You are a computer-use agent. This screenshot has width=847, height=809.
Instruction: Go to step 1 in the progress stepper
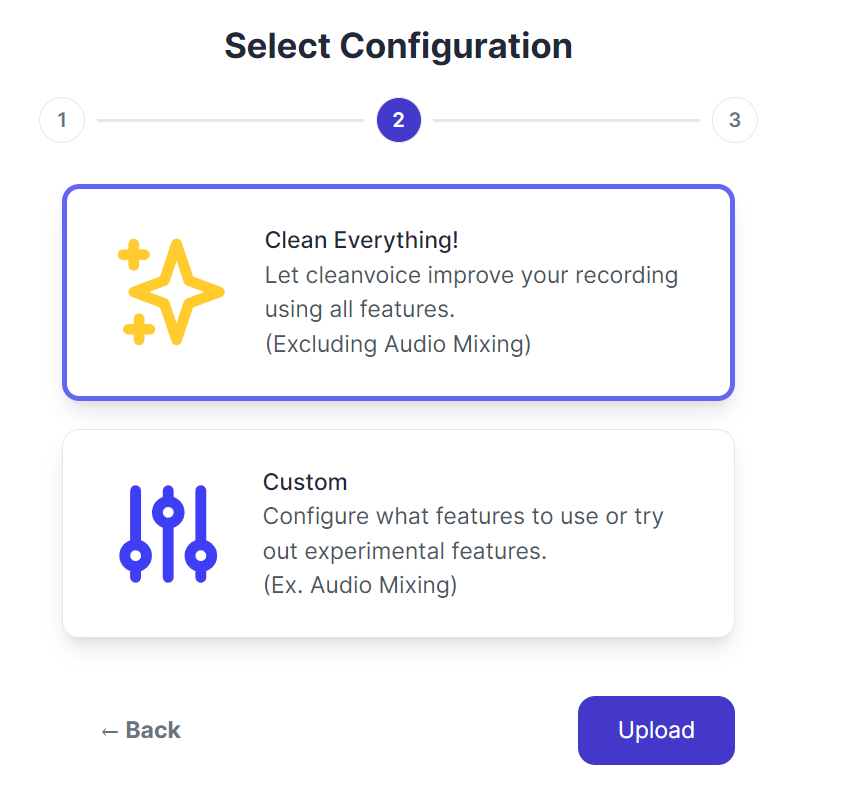pos(62,120)
